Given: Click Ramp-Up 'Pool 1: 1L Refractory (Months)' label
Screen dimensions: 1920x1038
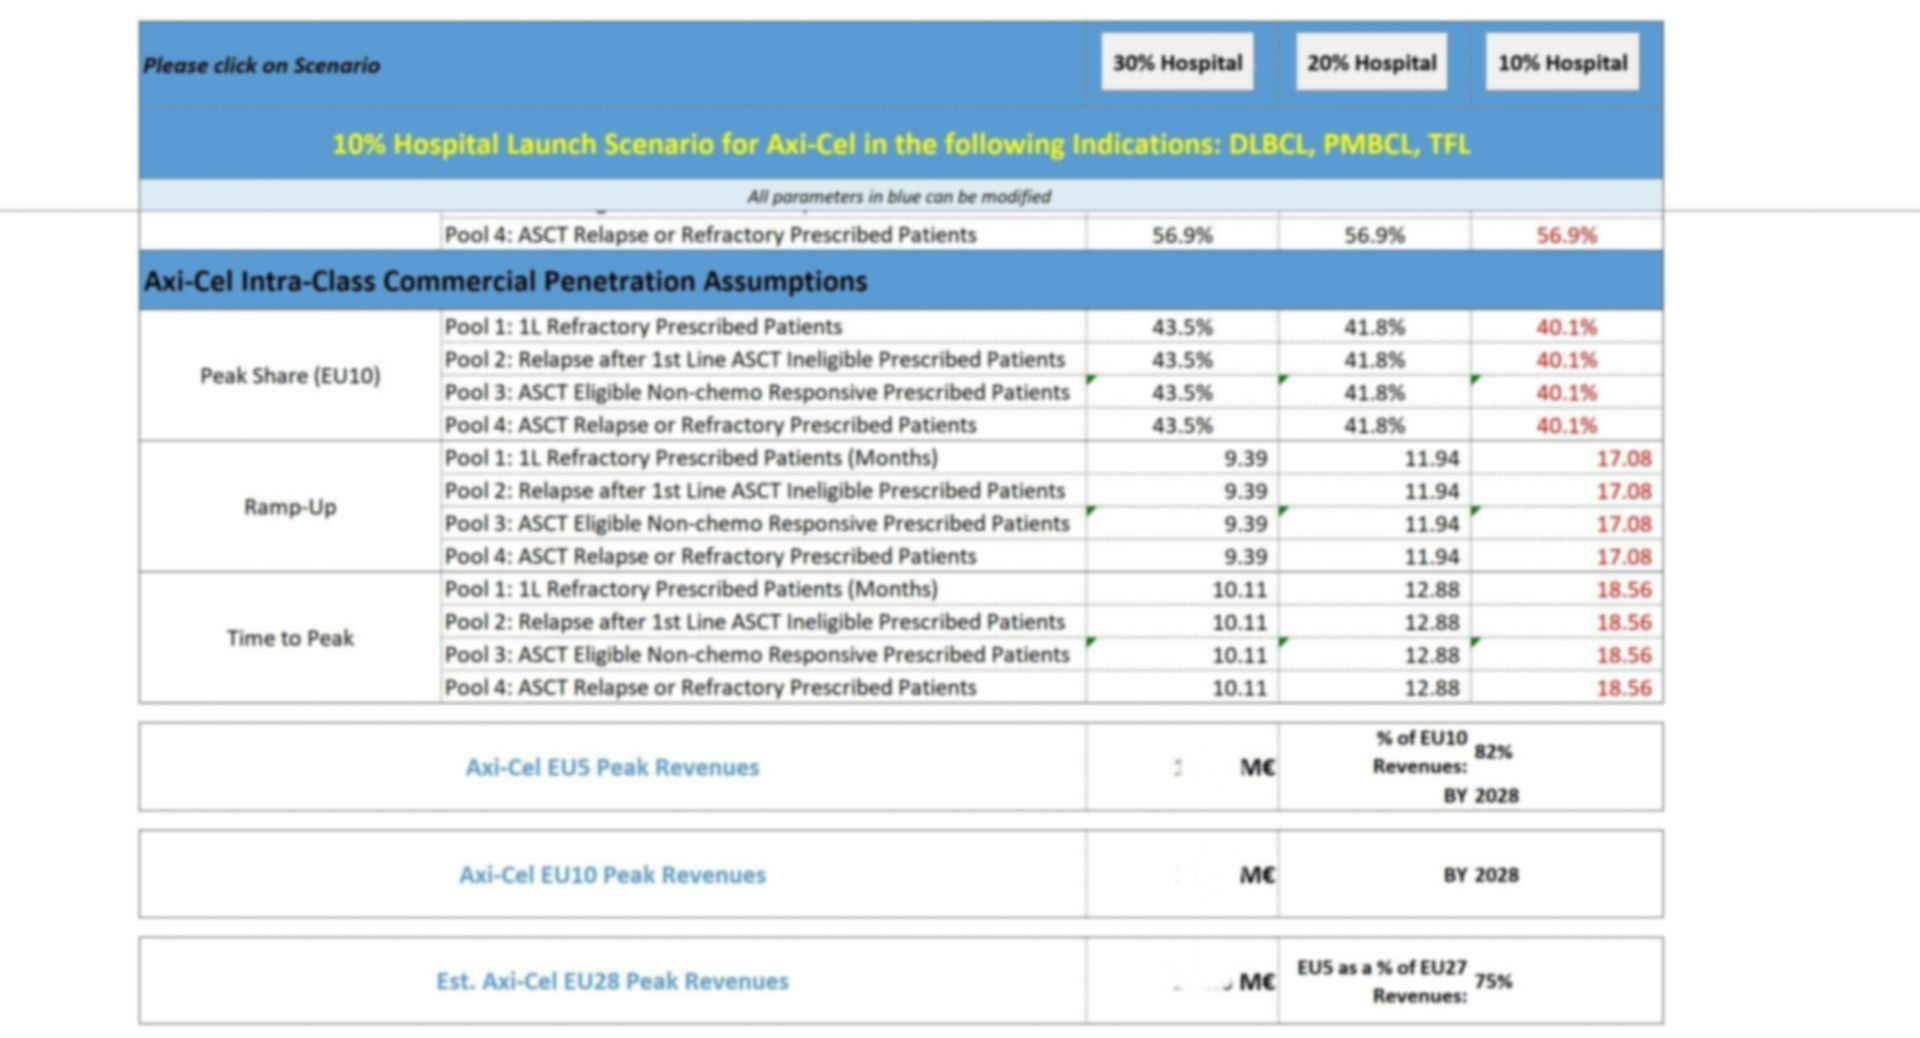Looking at the screenshot, I should (x=691, y=458).
